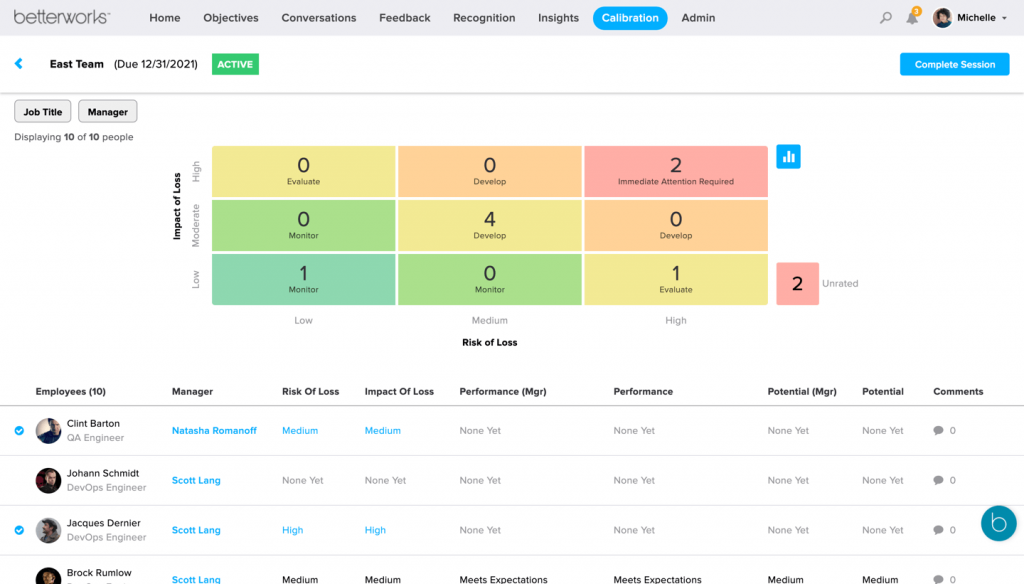Switch to the Insights tab

tap(558, 18)
